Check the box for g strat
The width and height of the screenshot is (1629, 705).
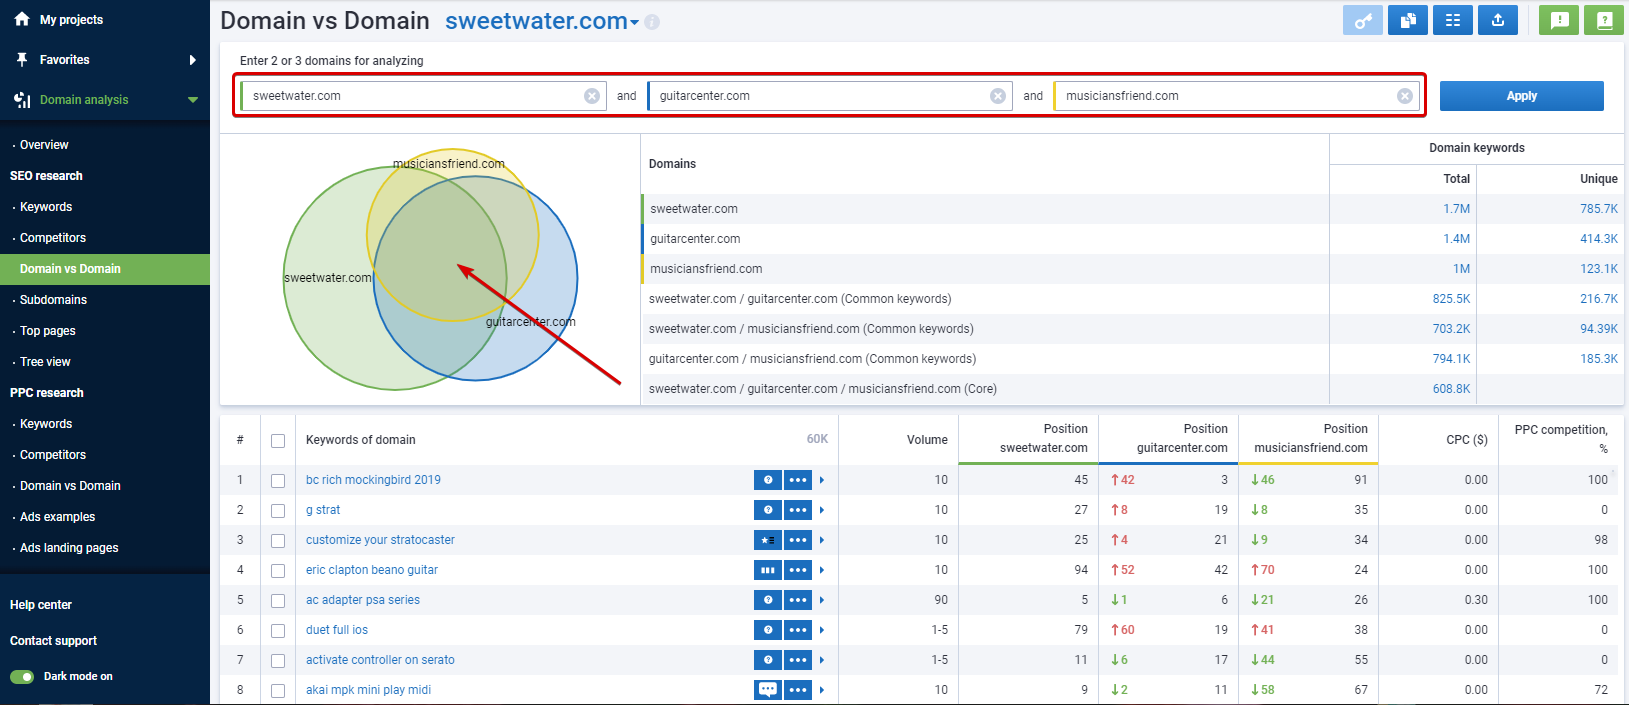[278, 511]
